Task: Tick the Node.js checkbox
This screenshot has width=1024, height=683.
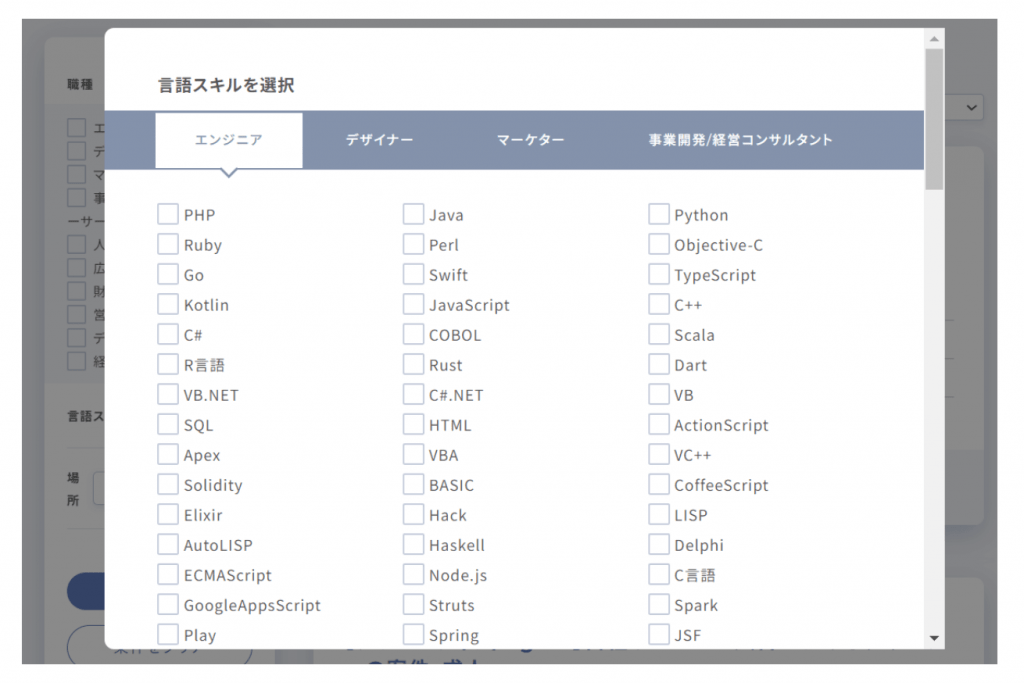Action: coord(413,575)
